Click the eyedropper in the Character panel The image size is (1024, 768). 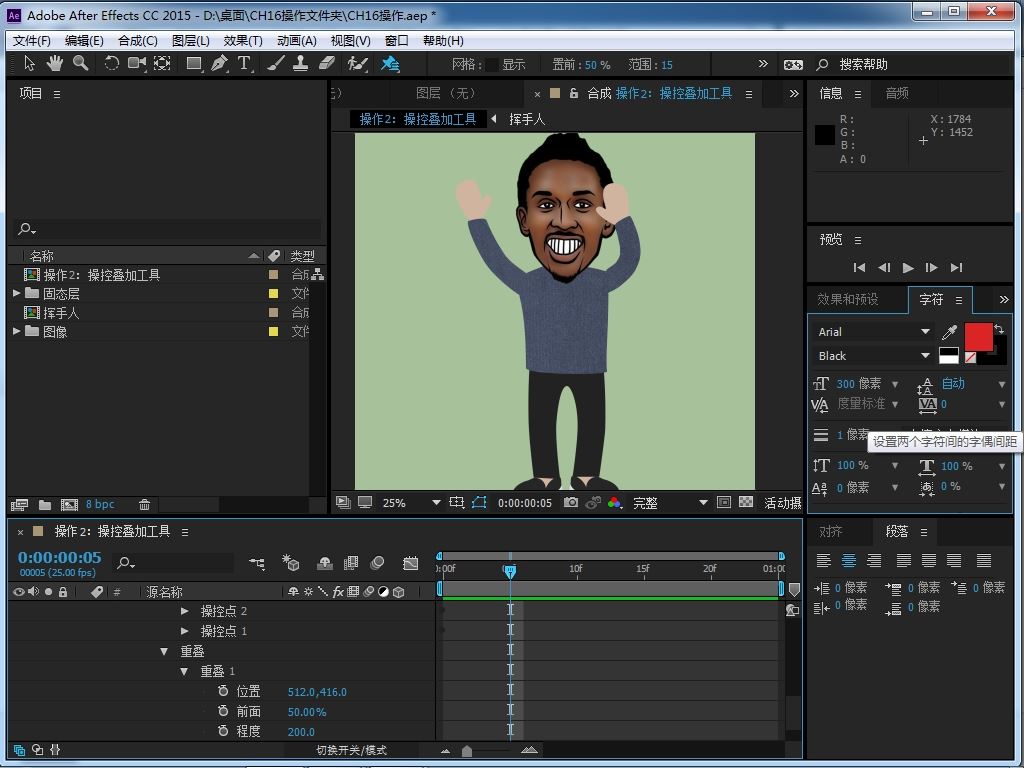pos(949,332)
